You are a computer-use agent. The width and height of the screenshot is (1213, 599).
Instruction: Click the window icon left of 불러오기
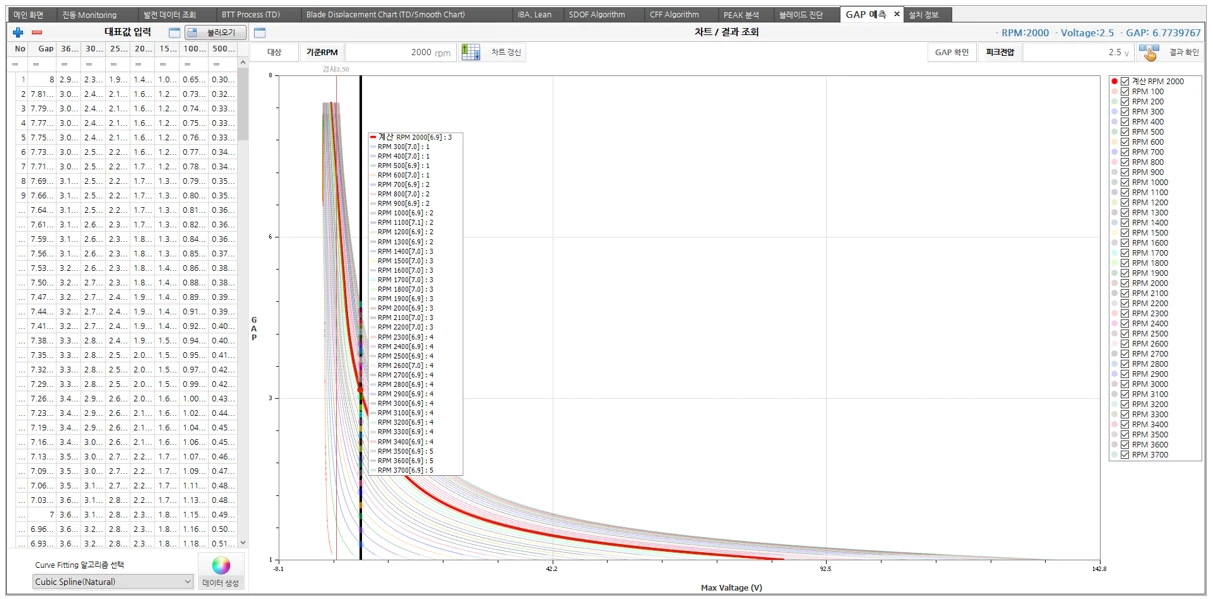point(175,33)
